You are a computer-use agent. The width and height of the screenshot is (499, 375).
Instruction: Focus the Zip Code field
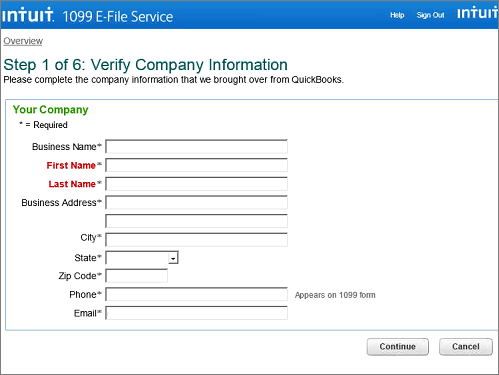point(136,276)
